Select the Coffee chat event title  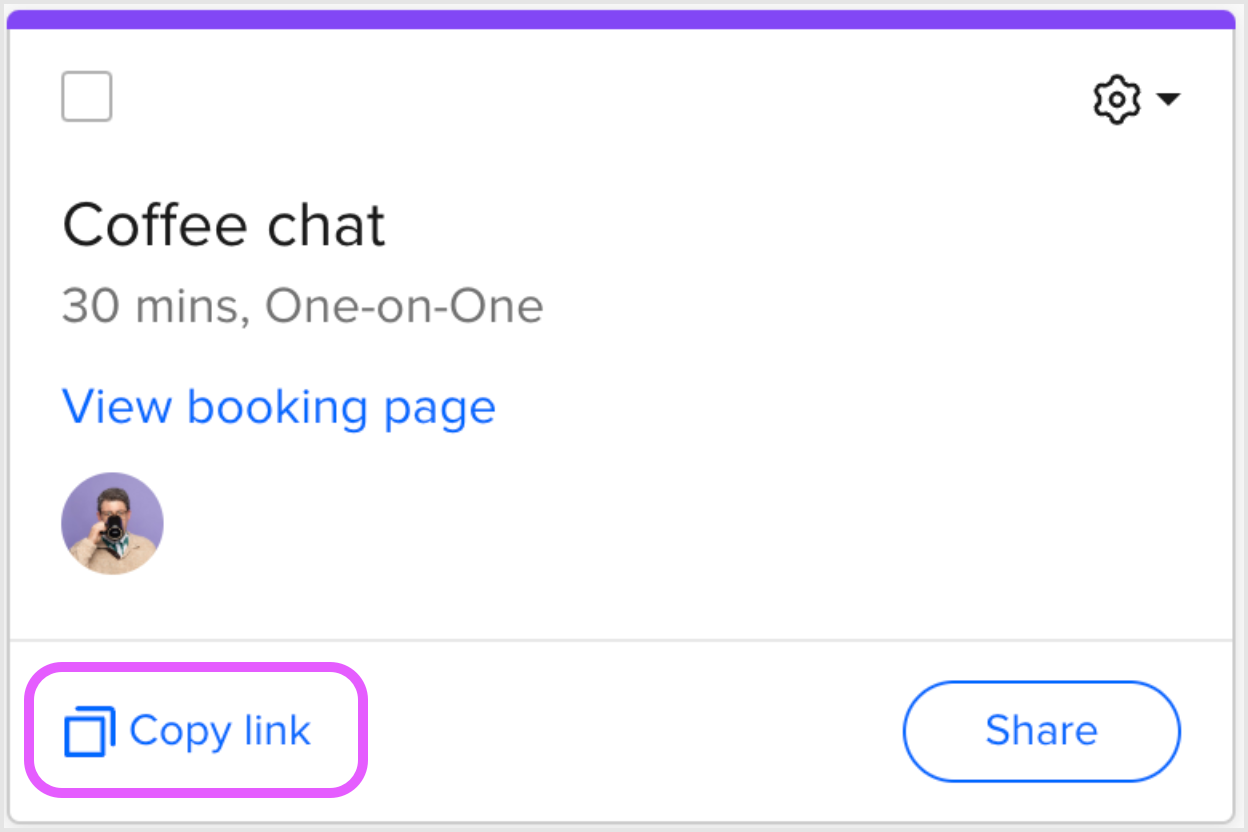[x=224, y=224]
